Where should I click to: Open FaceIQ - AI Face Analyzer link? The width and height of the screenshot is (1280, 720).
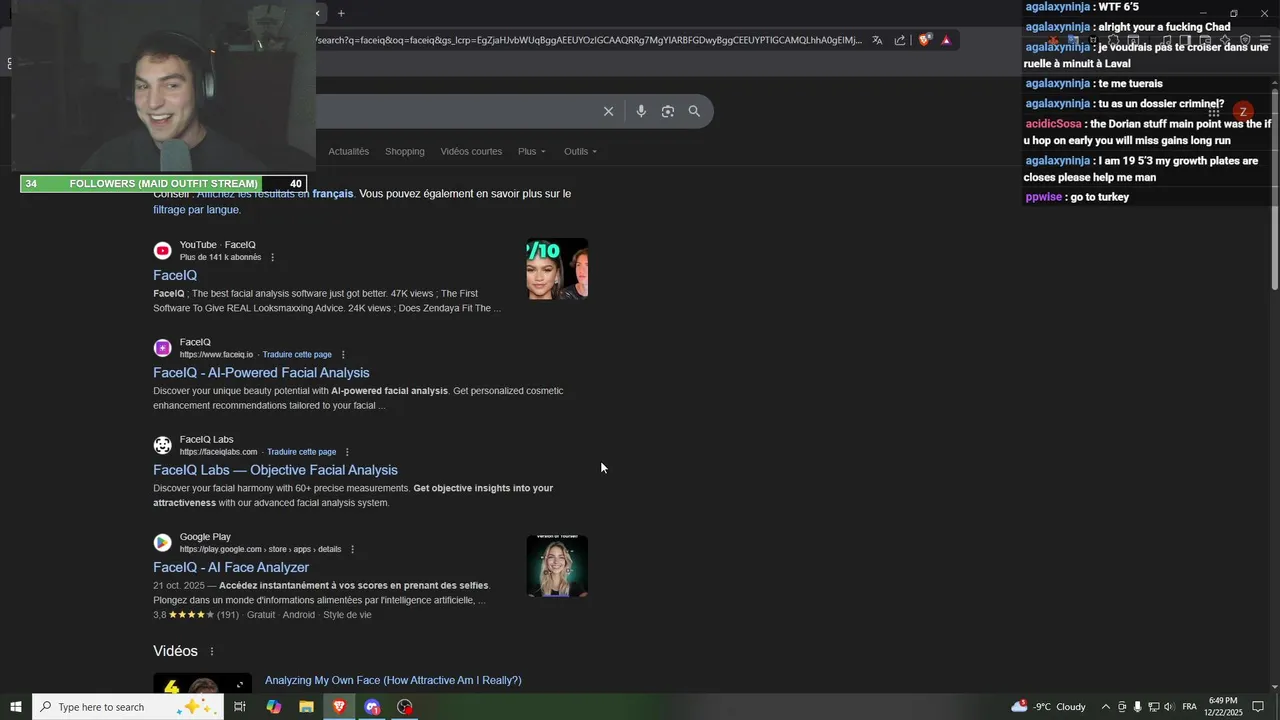click(231, 567)
